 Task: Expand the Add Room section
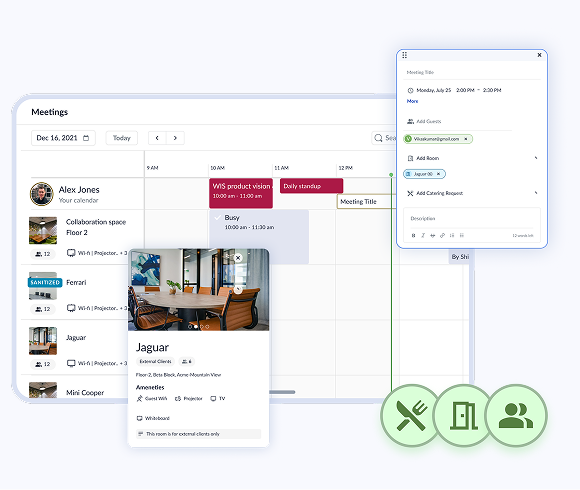(536, 158)
